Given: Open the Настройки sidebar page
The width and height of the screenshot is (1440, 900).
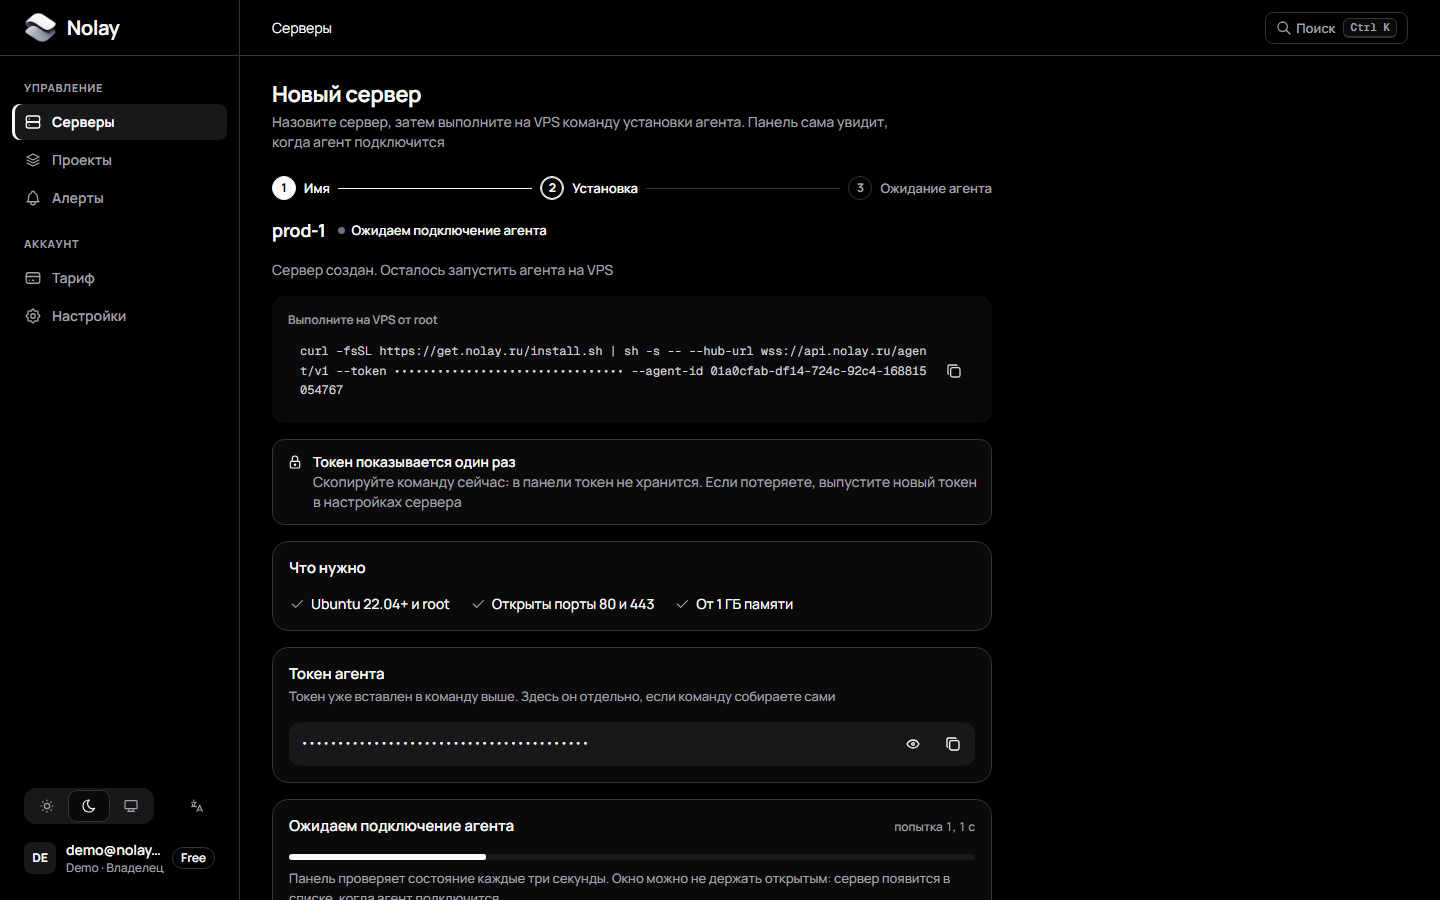Looking at the screenshot, I should tap(120, 316).
